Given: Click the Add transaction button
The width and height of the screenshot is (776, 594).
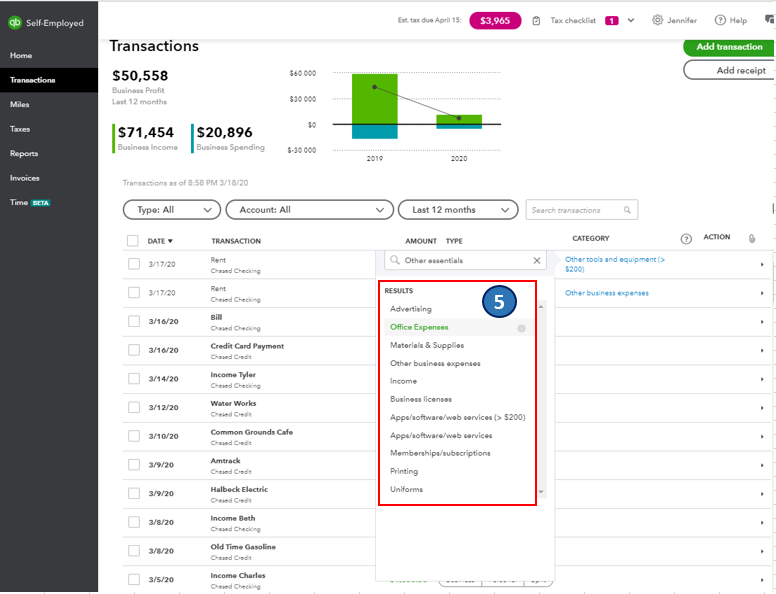Looking at the screenshot, I should pyautogui.click(x=729, y=47).
